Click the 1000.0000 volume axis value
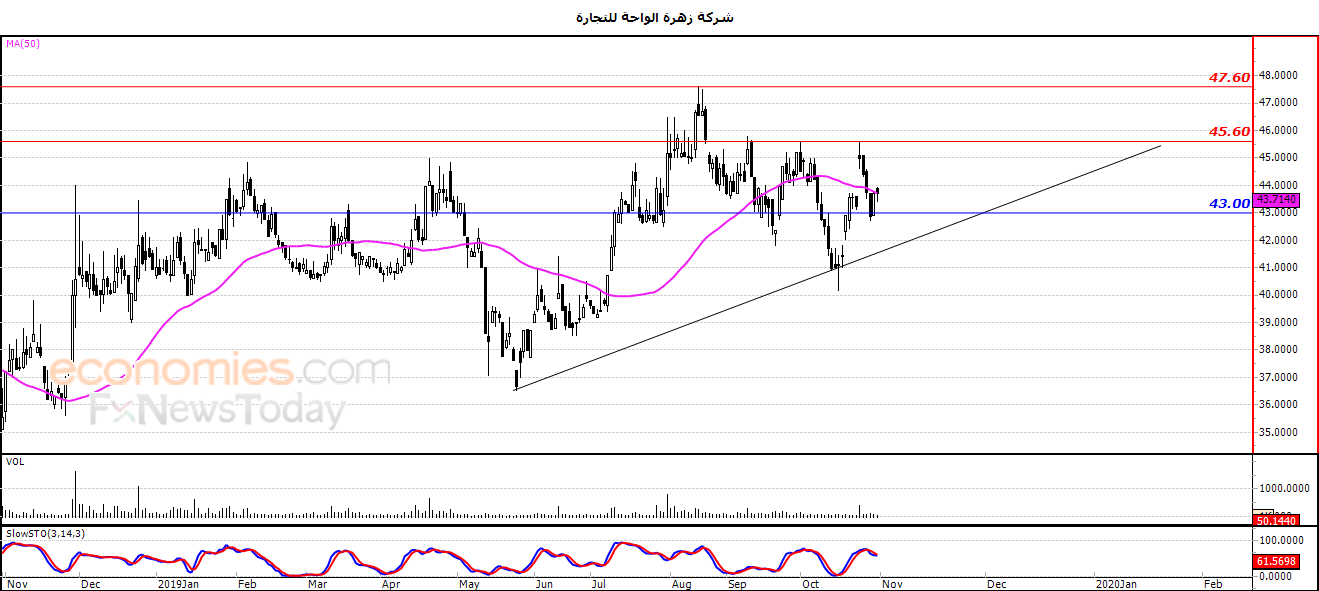The image size is (1319, 591). click(1283, 489)
